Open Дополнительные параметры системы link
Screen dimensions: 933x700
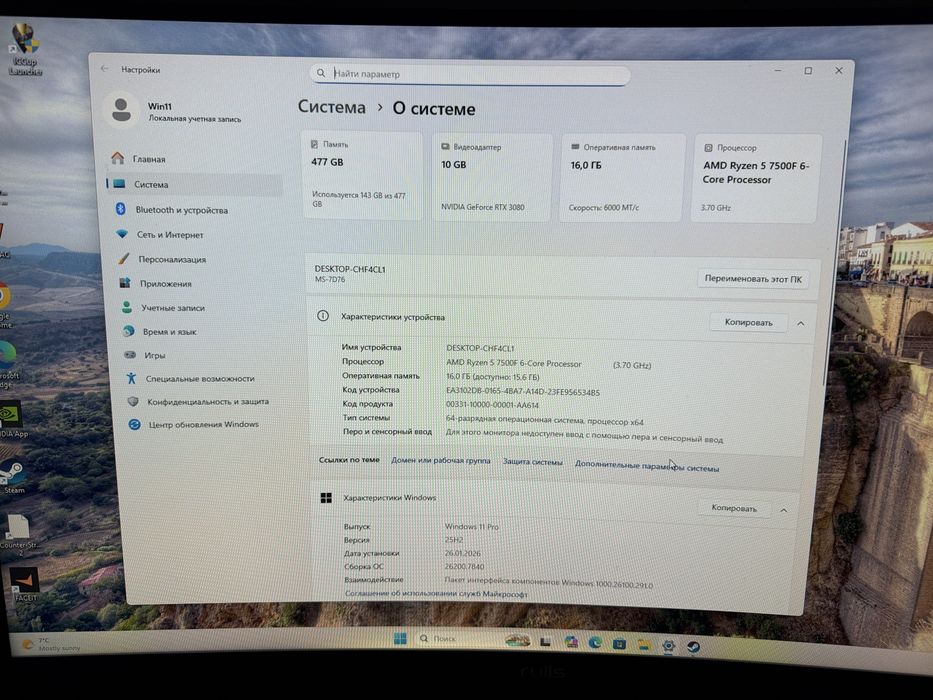pos(647,467)
